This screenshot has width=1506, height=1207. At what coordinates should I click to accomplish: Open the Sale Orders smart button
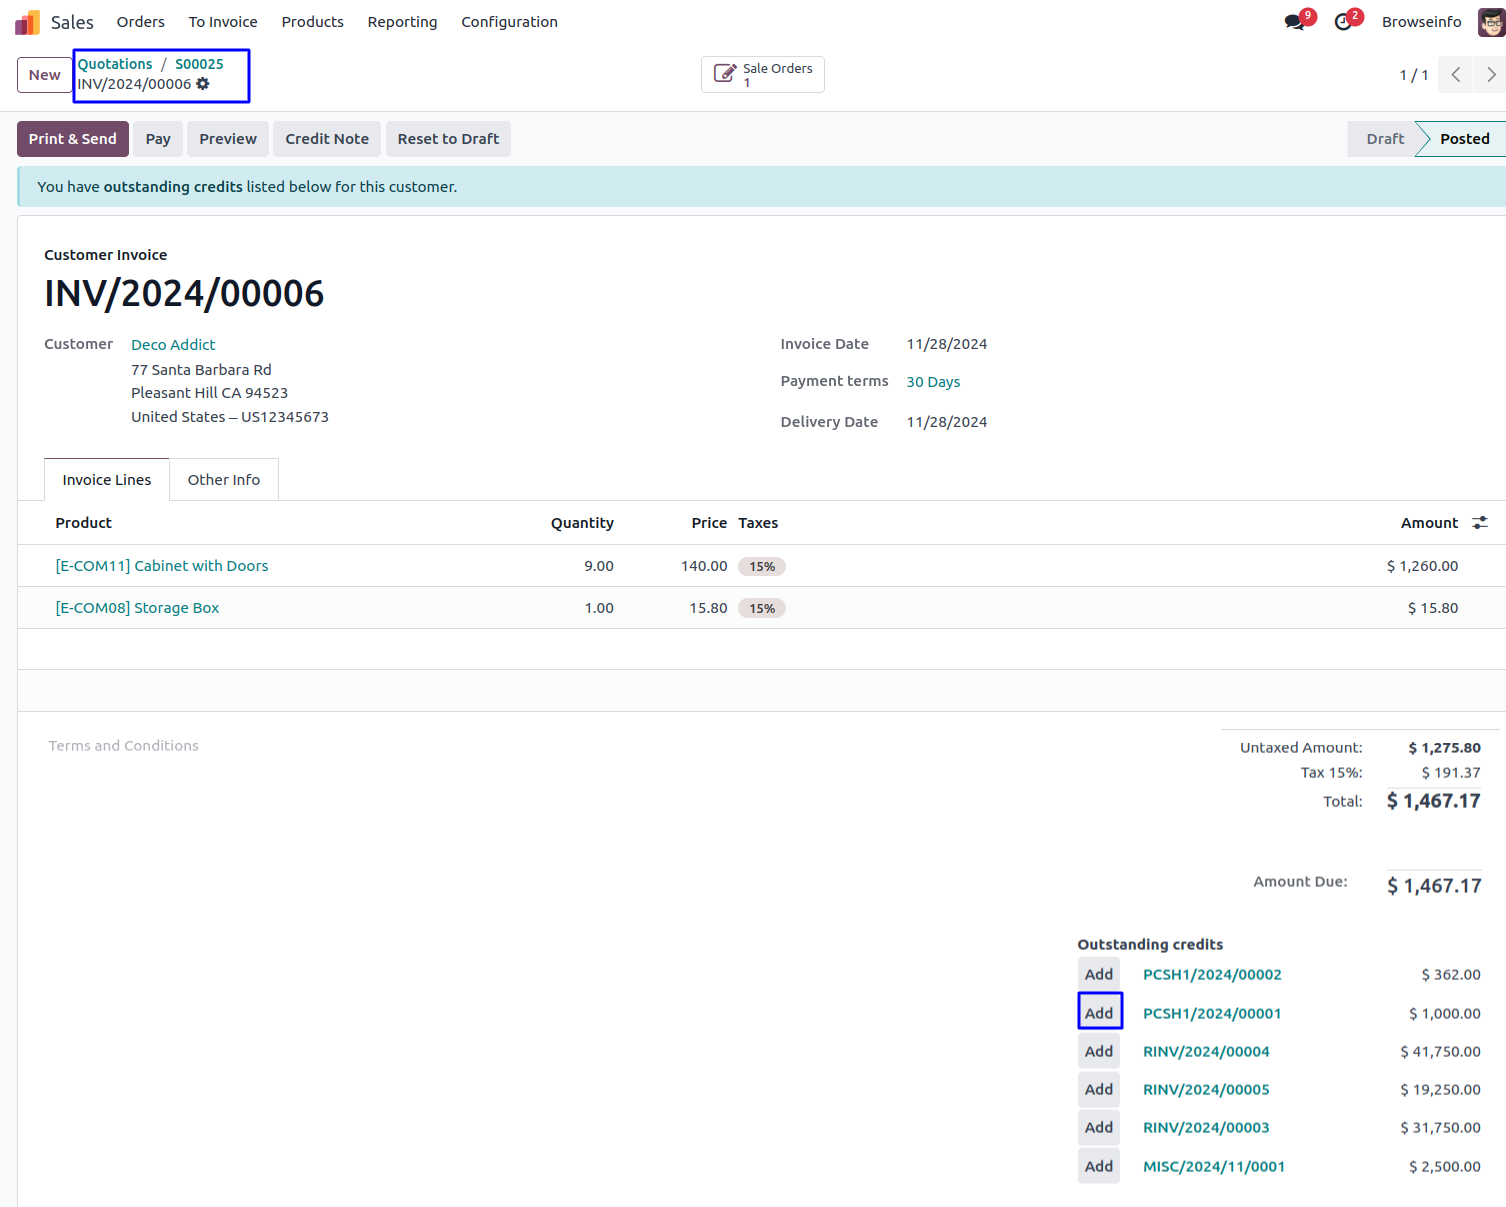[763, 75]
